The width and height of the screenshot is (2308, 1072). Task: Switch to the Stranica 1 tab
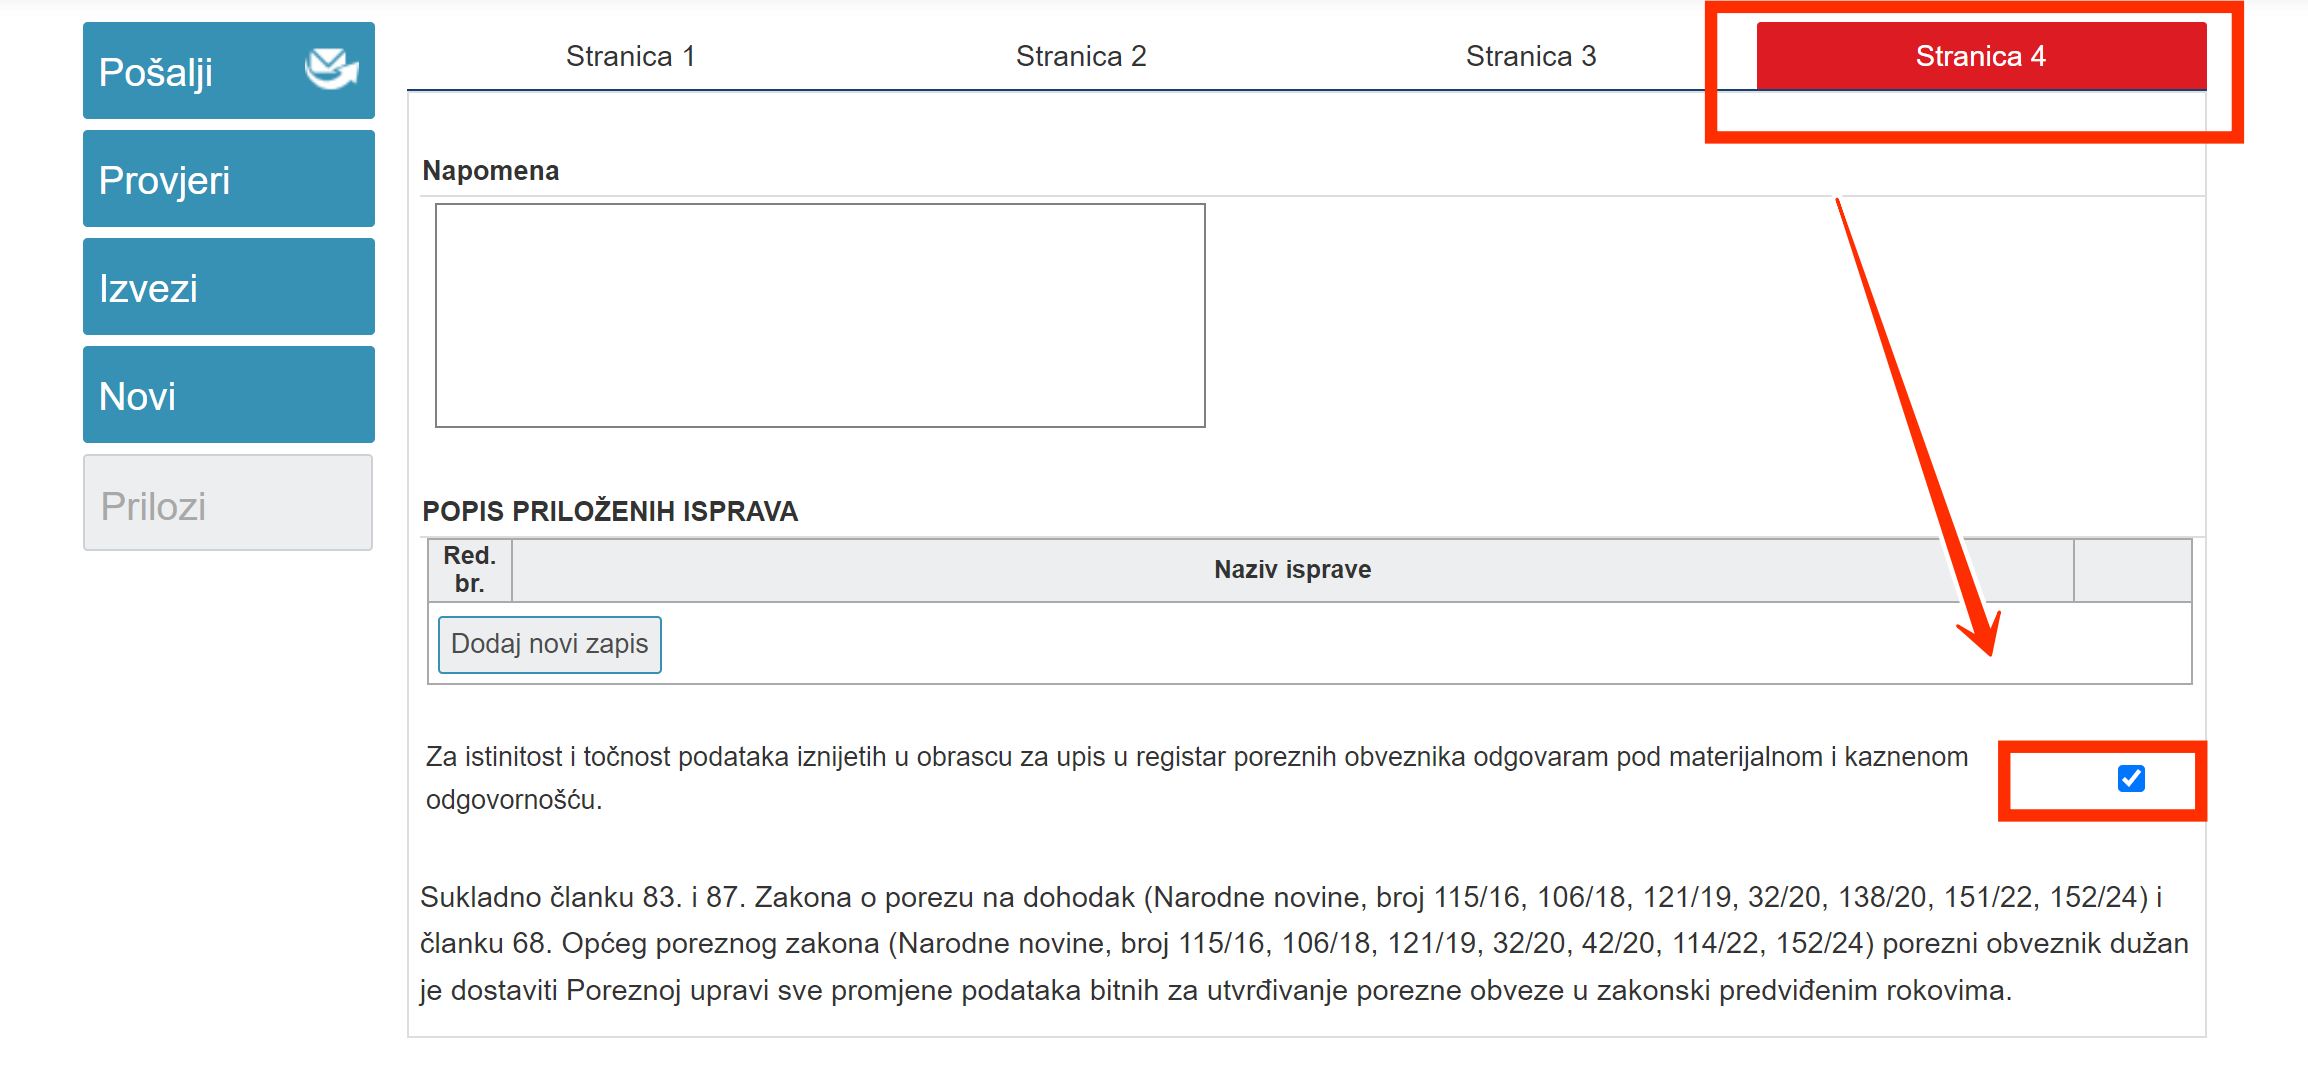point(631,56)
